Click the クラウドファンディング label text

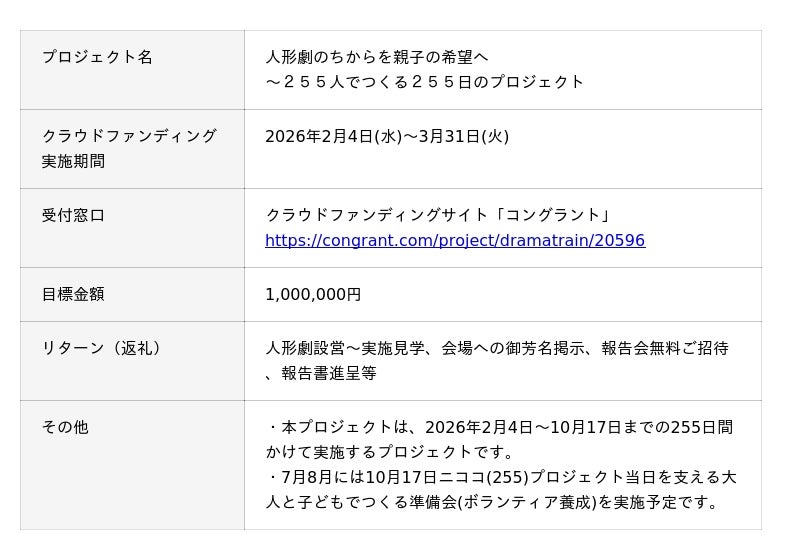(129, 136)
